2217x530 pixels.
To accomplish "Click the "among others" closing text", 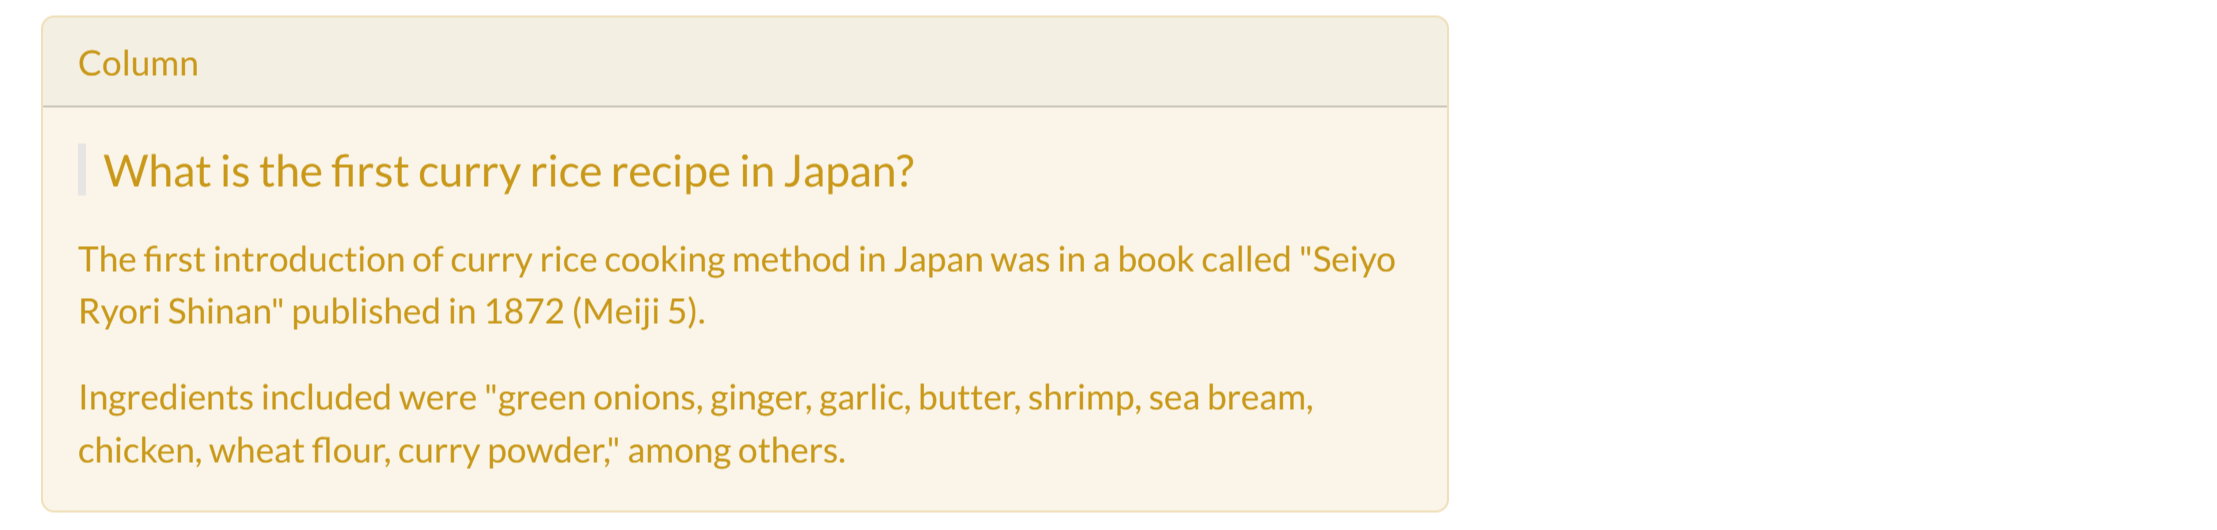I will (x=735, y=451).
